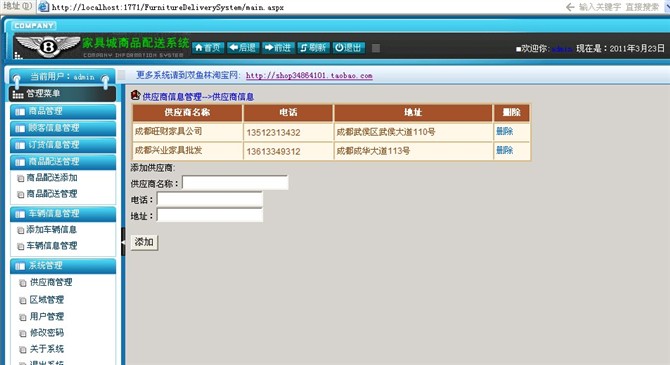
Task: Open 添加车辆信息 menu item
Action: coord(52,230)
